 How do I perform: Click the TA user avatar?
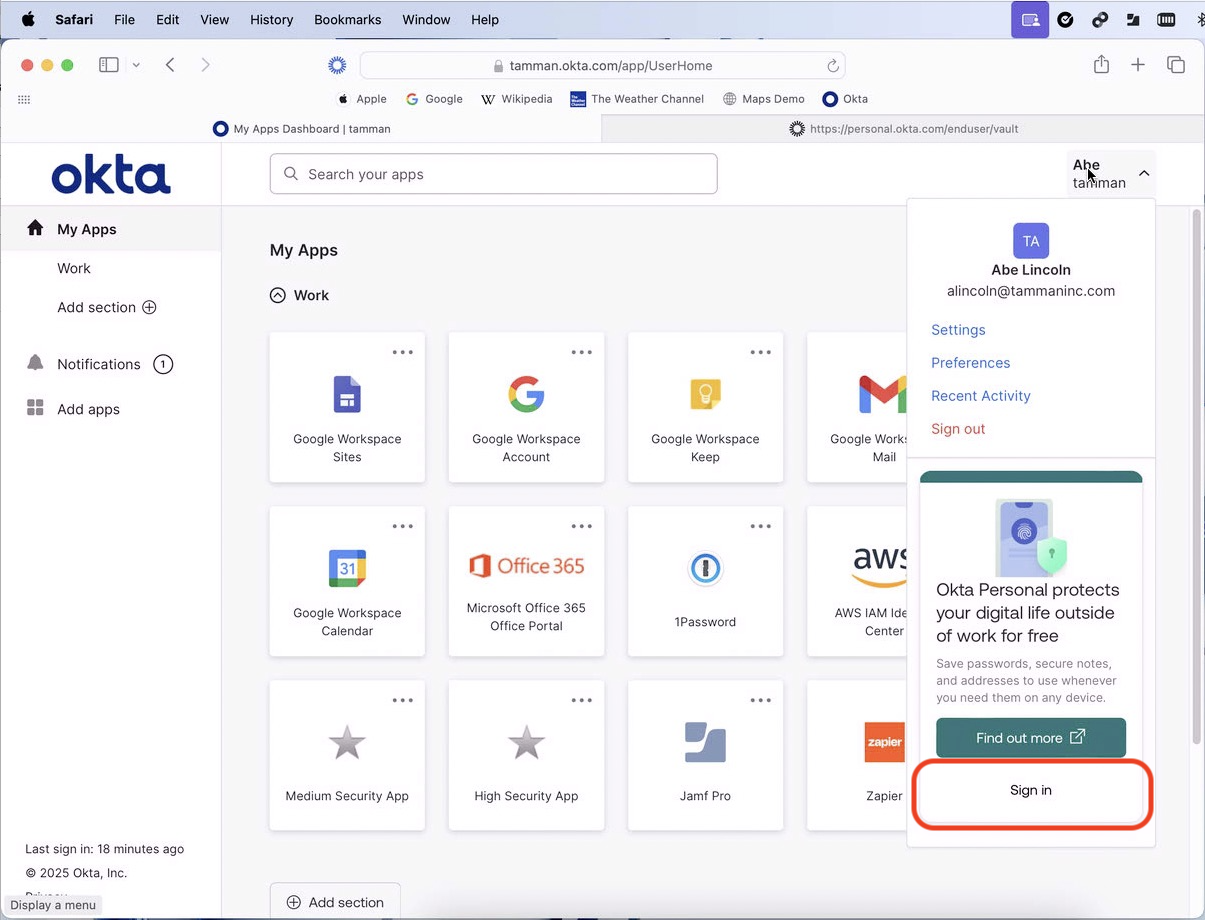click(x=1031, y=241)
